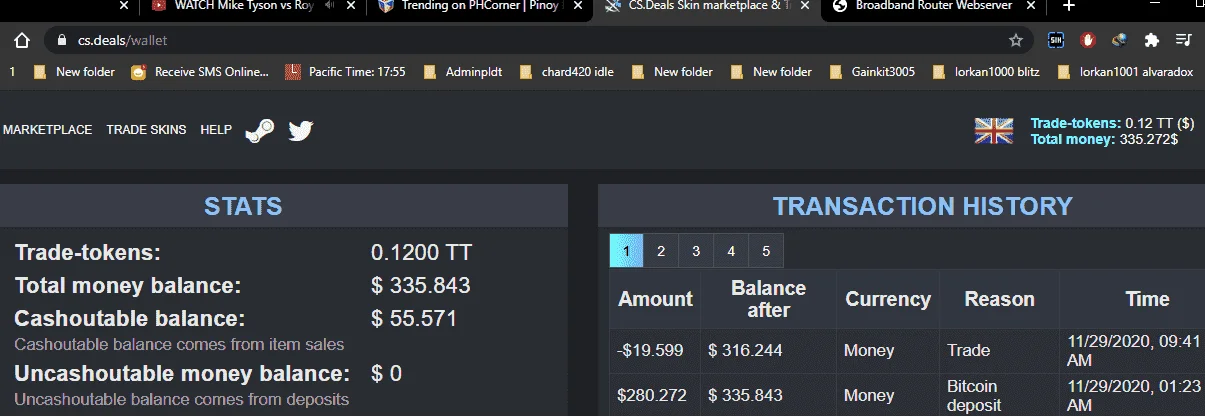This screenshot has width=1205, height=417.
Task: Open lorkan1000 blitz bookmark folder
Action: coord(988,72)
